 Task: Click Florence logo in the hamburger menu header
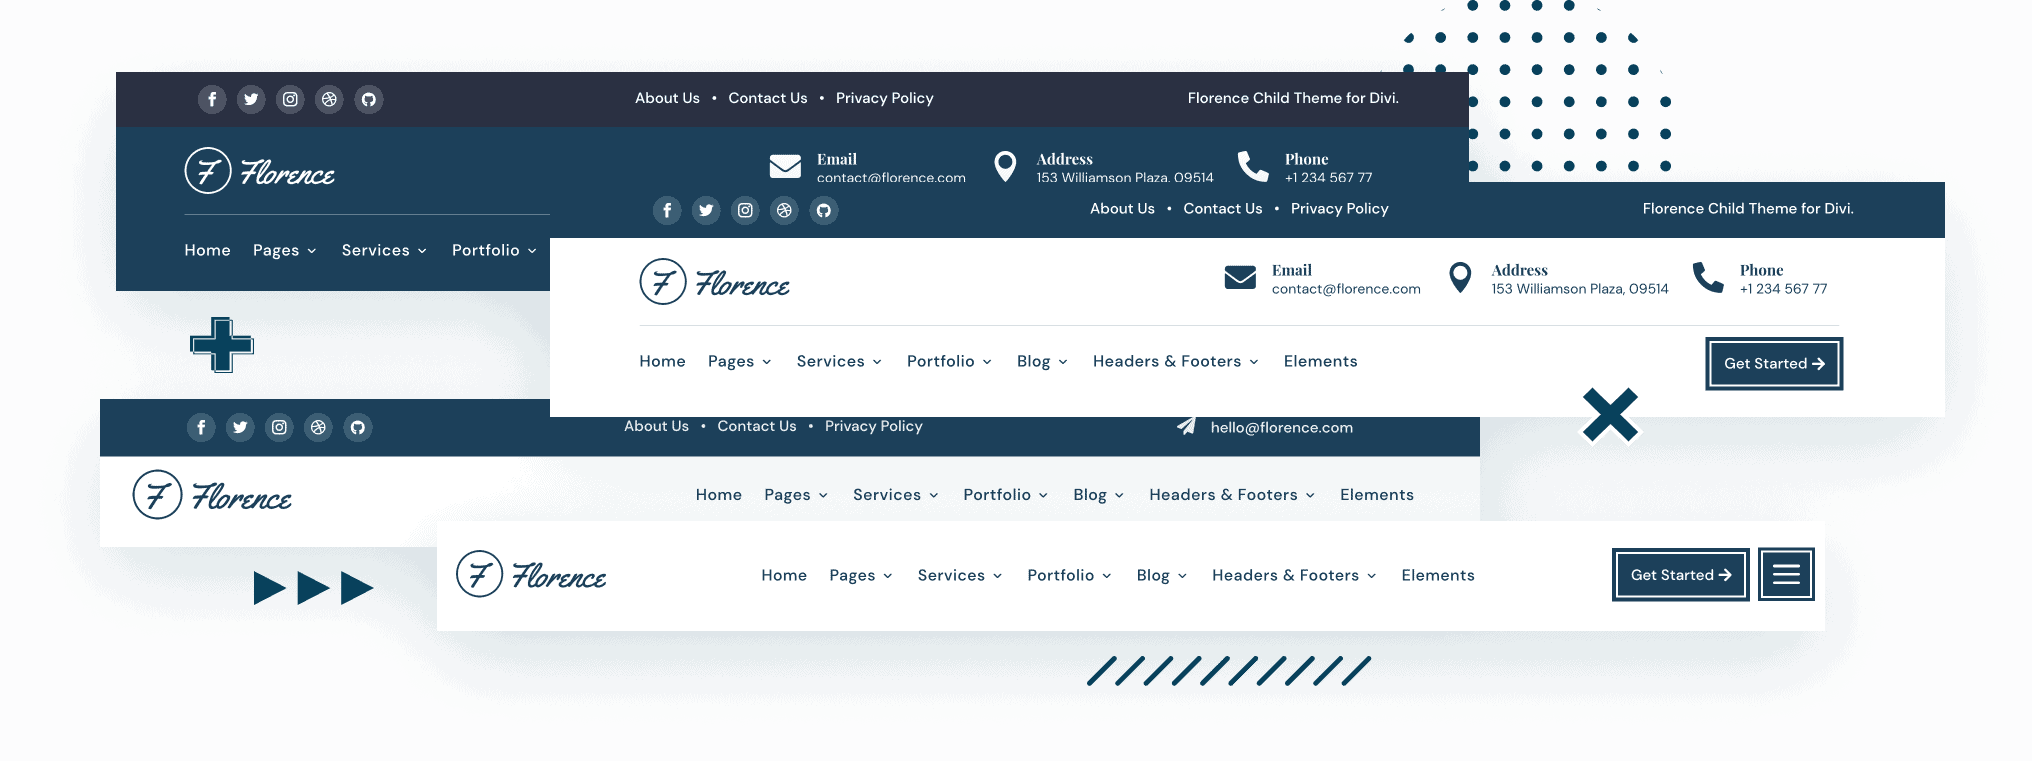click(531, 575)
